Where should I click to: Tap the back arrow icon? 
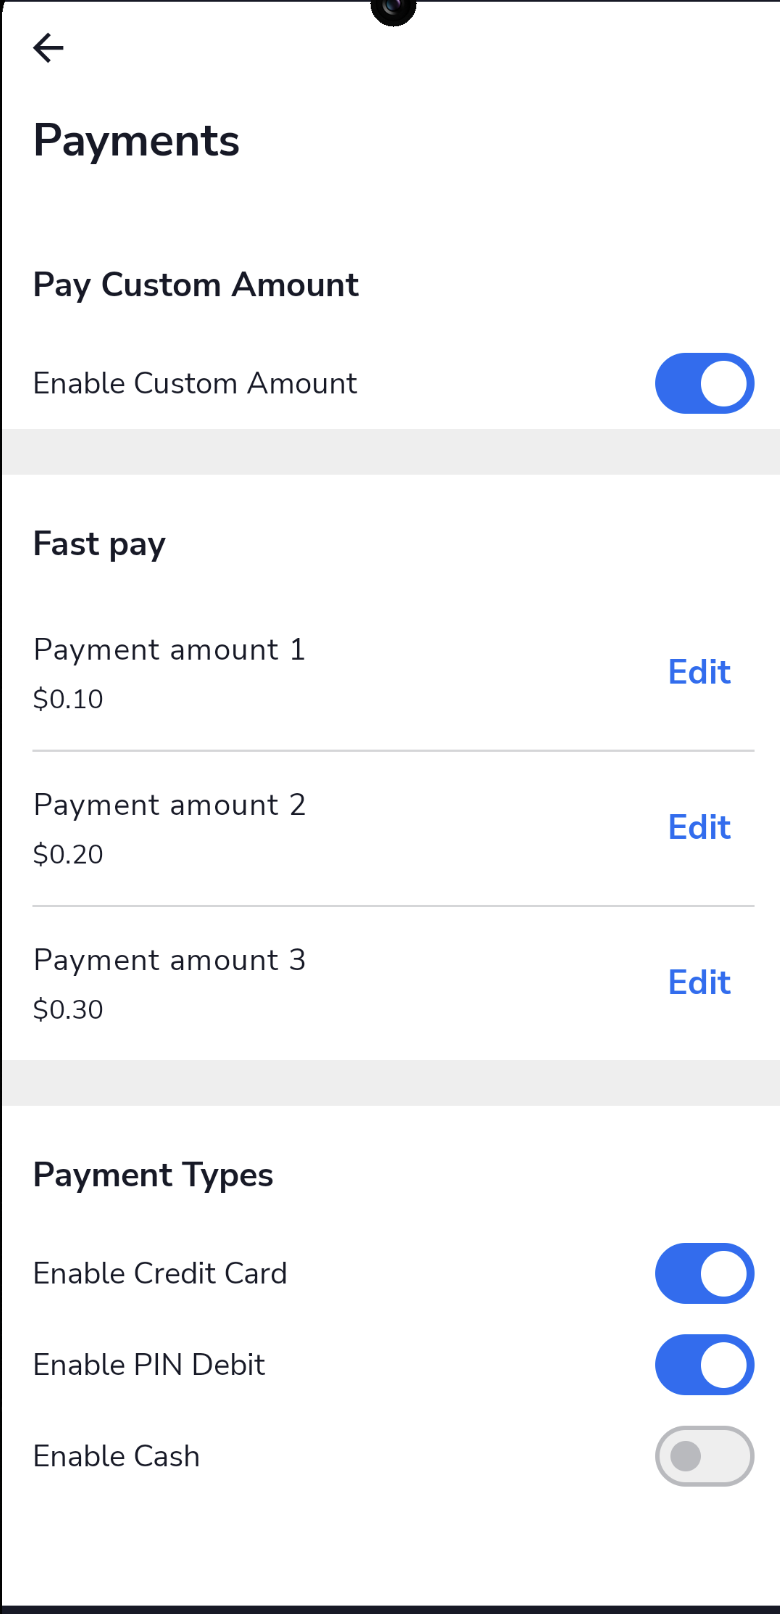click(x=48, y=48)
